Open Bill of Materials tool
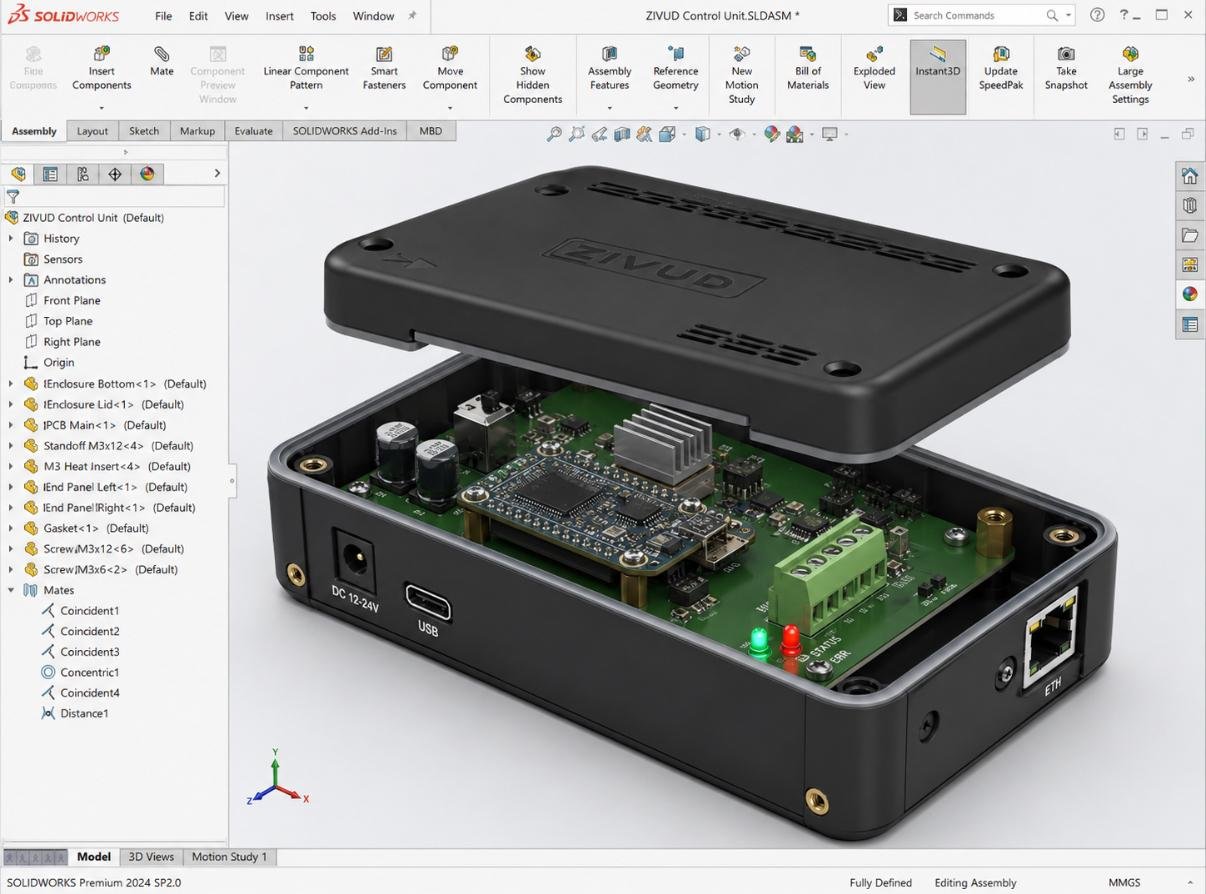The width and height of the screenshot is (1206, 894). 807,69
